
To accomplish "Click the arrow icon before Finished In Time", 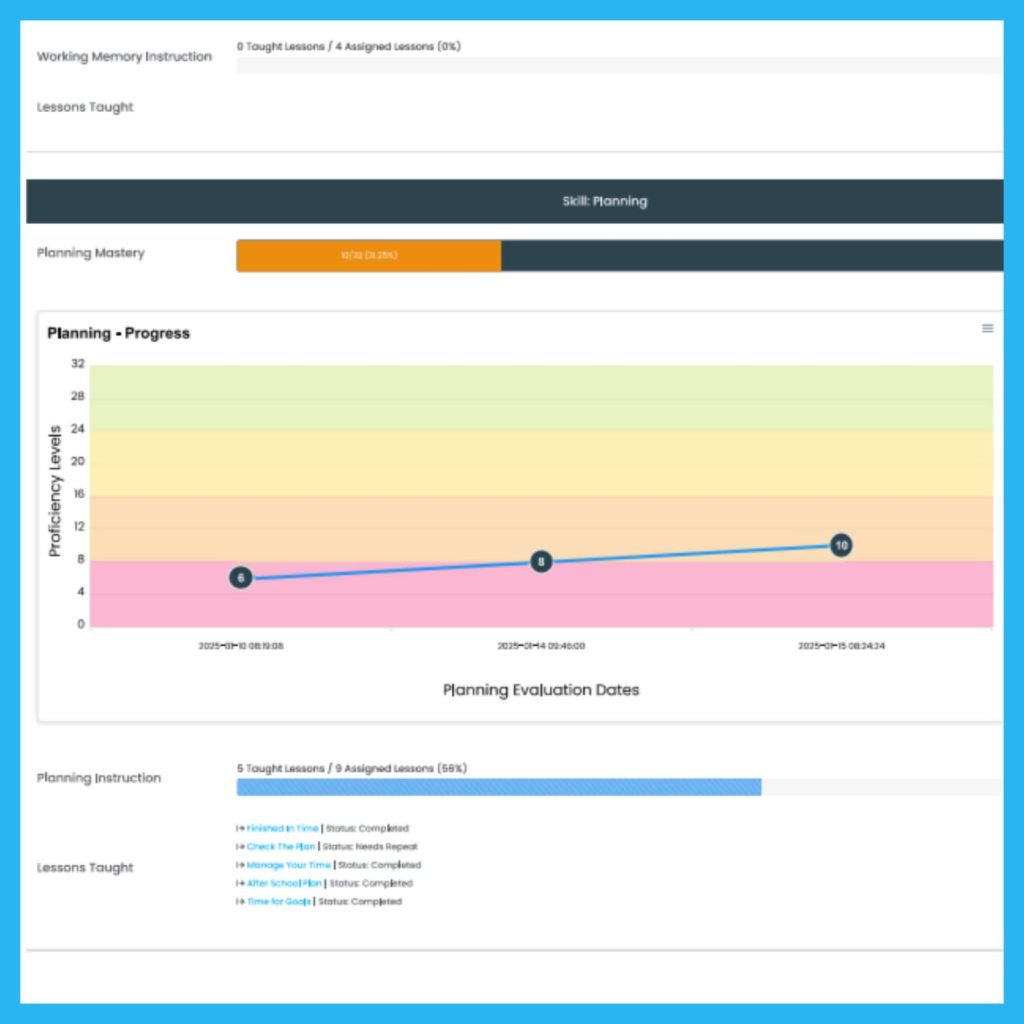I will 240,829.
